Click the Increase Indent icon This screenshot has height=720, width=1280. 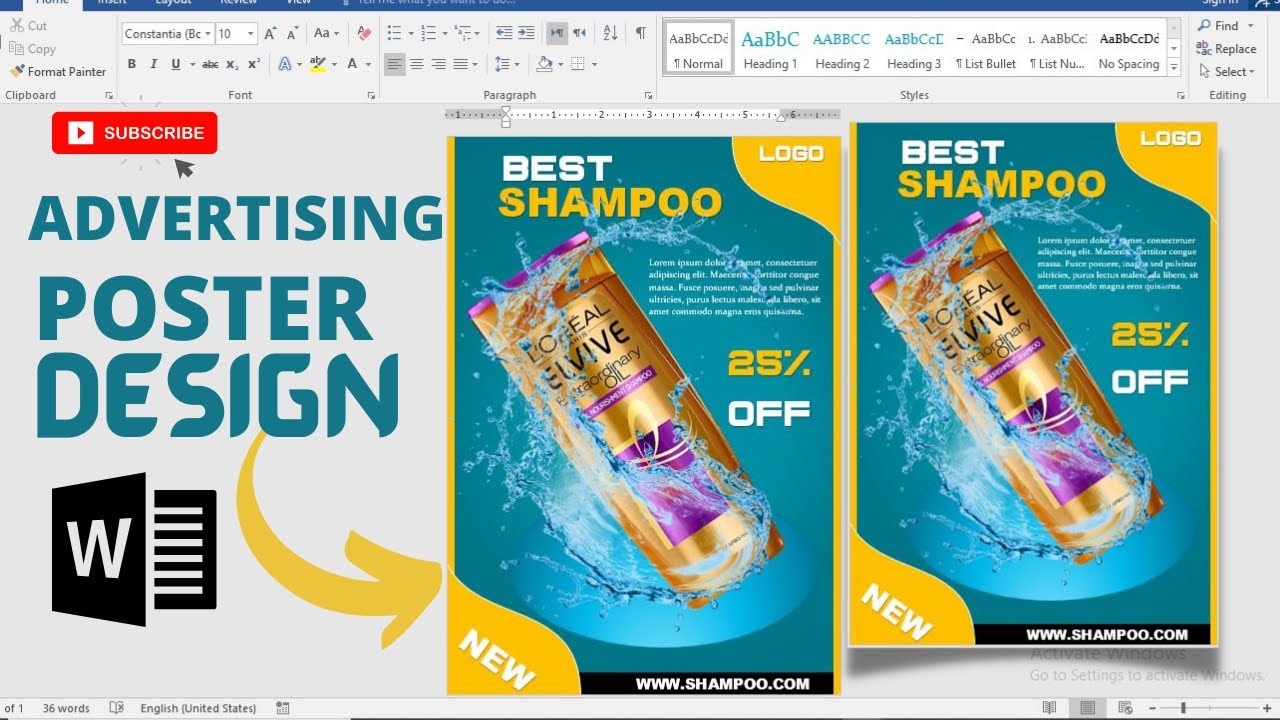[527, 33]
